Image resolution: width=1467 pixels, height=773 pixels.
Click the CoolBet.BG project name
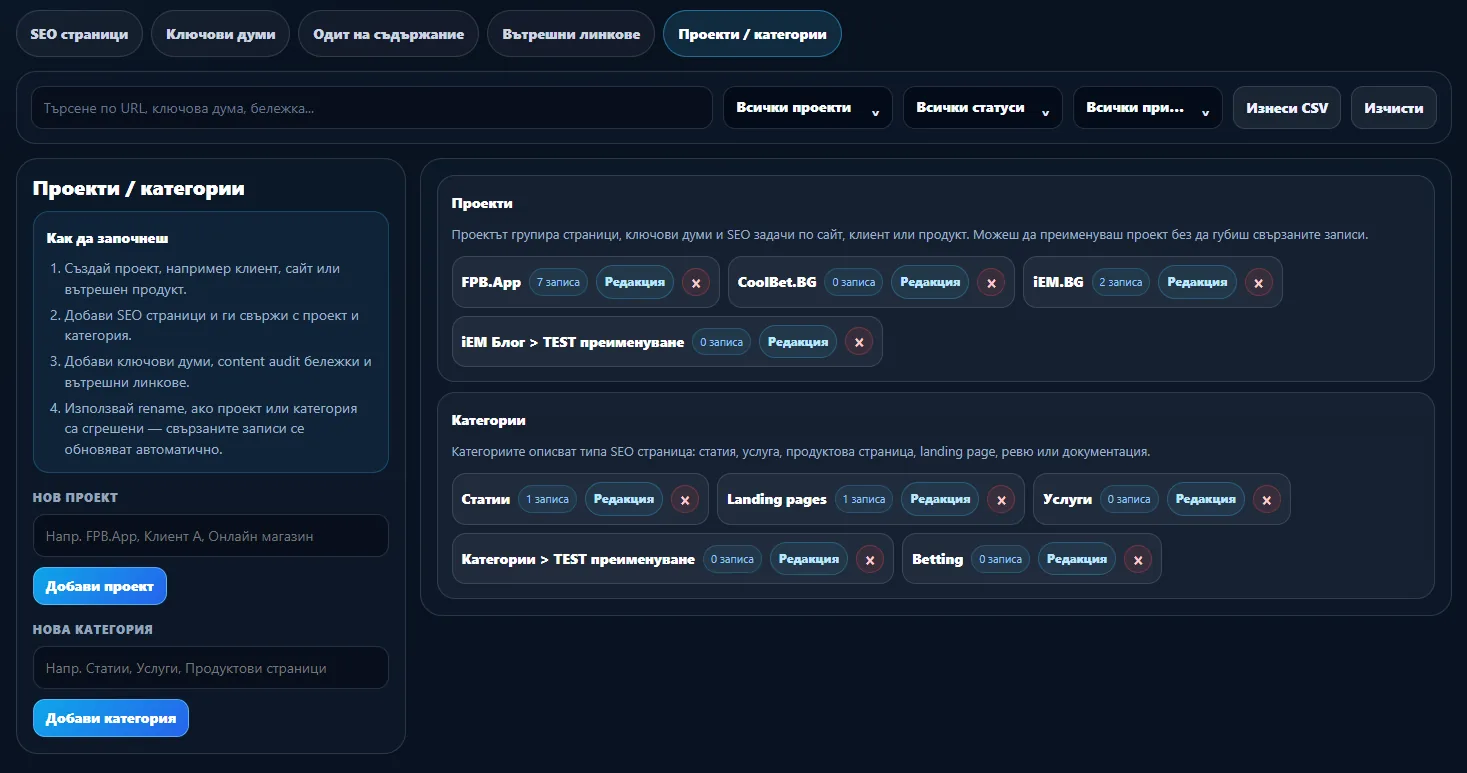[777, 282]
